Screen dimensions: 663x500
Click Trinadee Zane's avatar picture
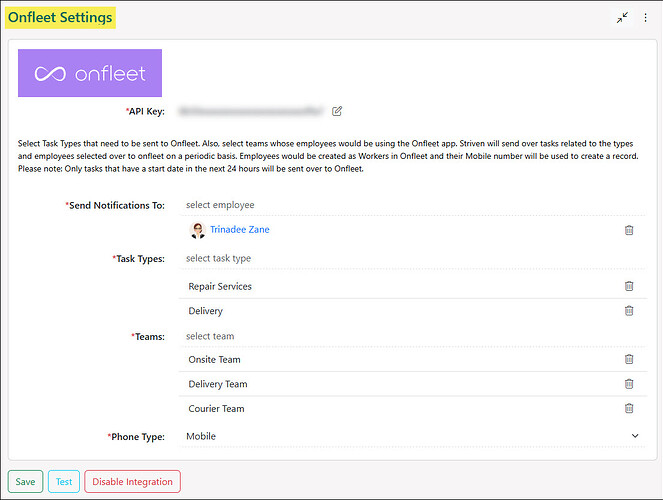click(x=197, y=230)
